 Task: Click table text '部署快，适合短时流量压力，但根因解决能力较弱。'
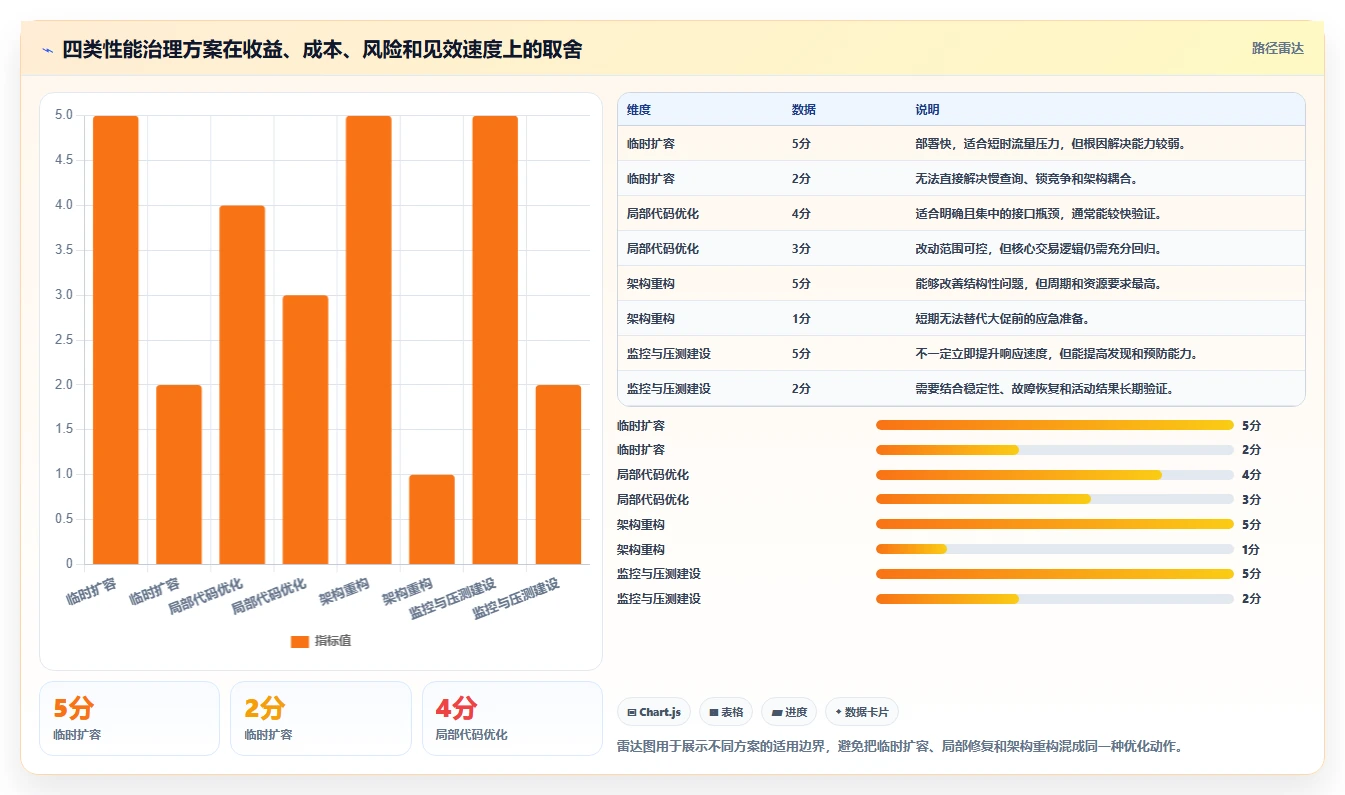point(1050,144)
